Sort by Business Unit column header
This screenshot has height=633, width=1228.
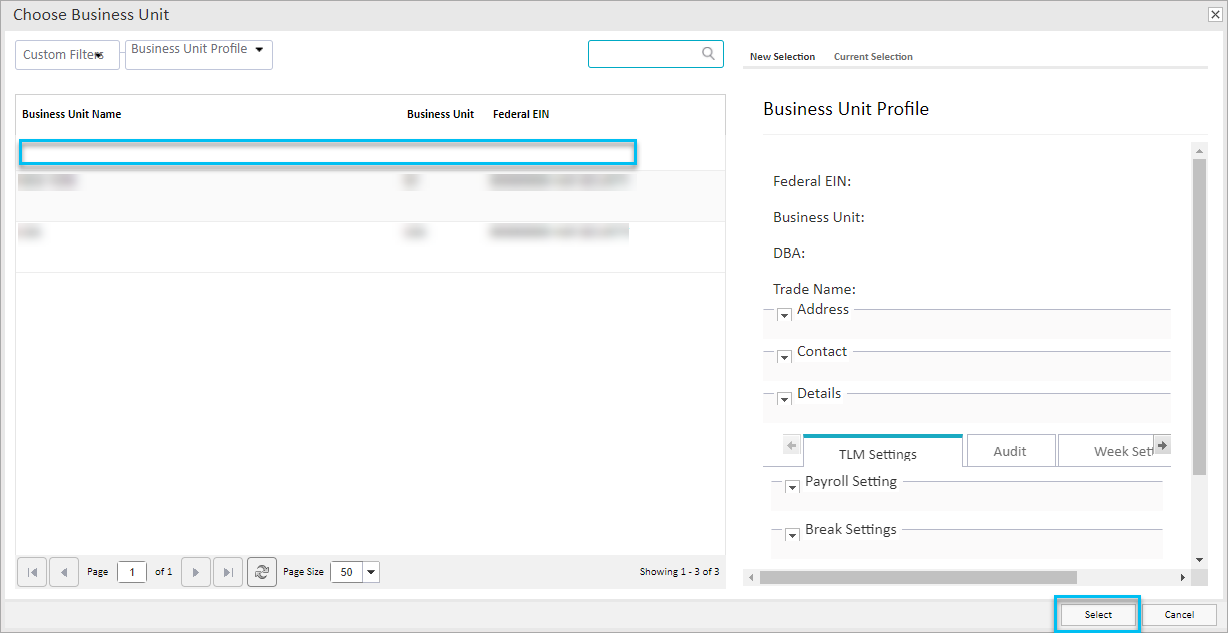(x=440, y=114)
